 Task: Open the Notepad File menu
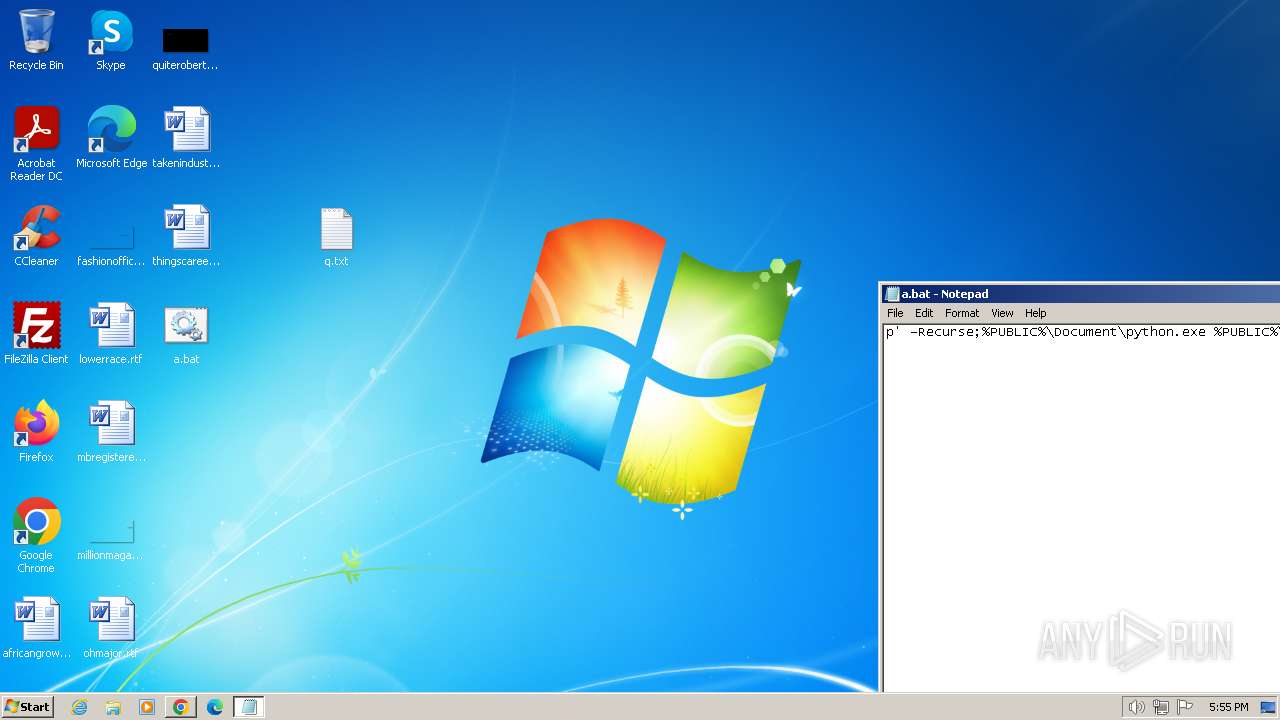click(x=895, y=313)
